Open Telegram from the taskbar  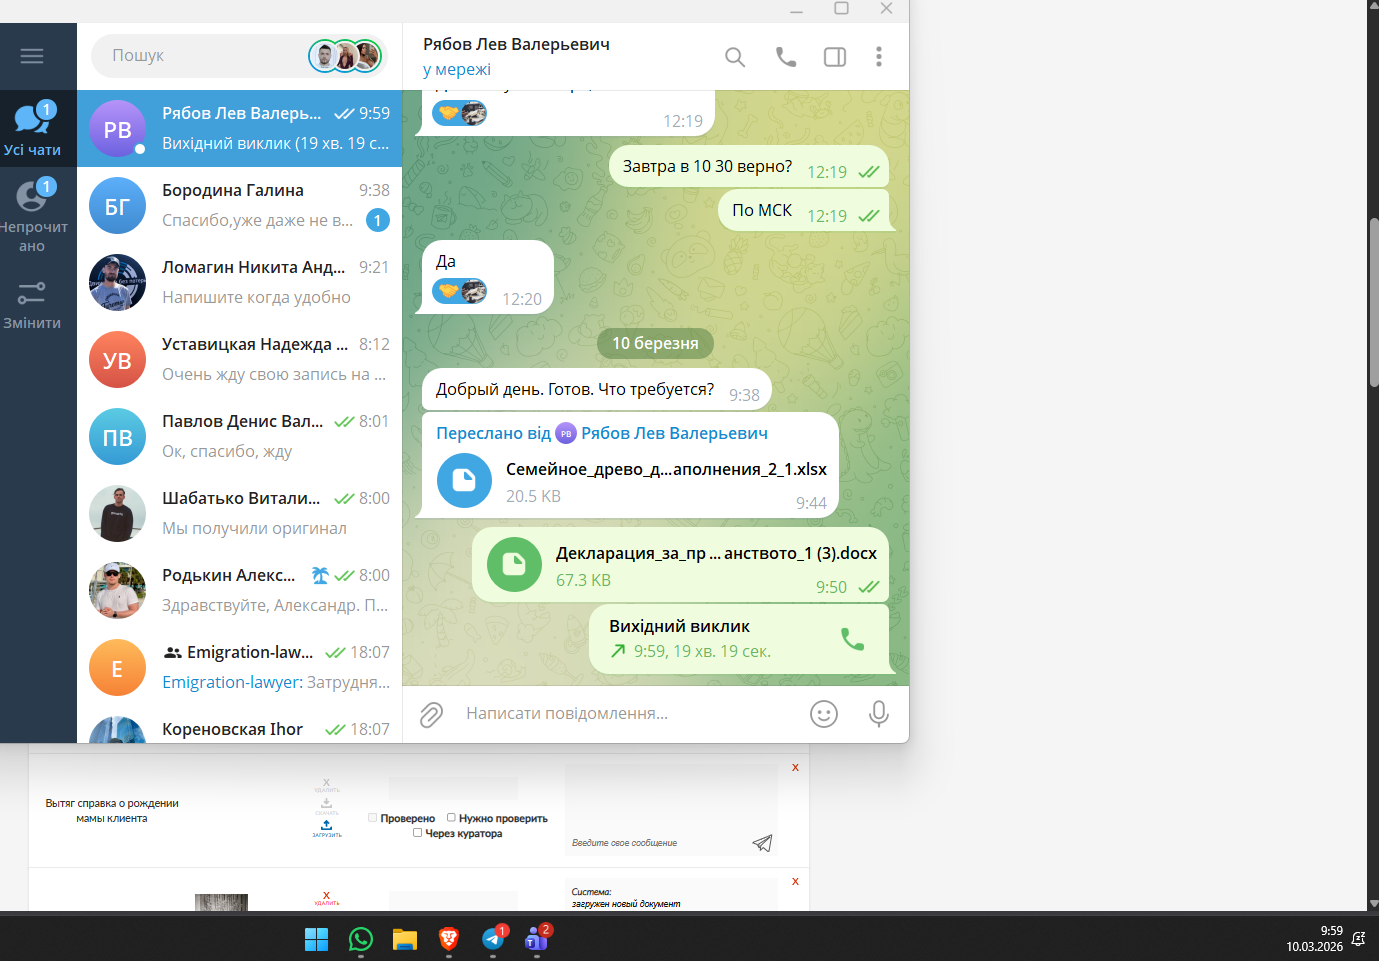coord(493,939)
